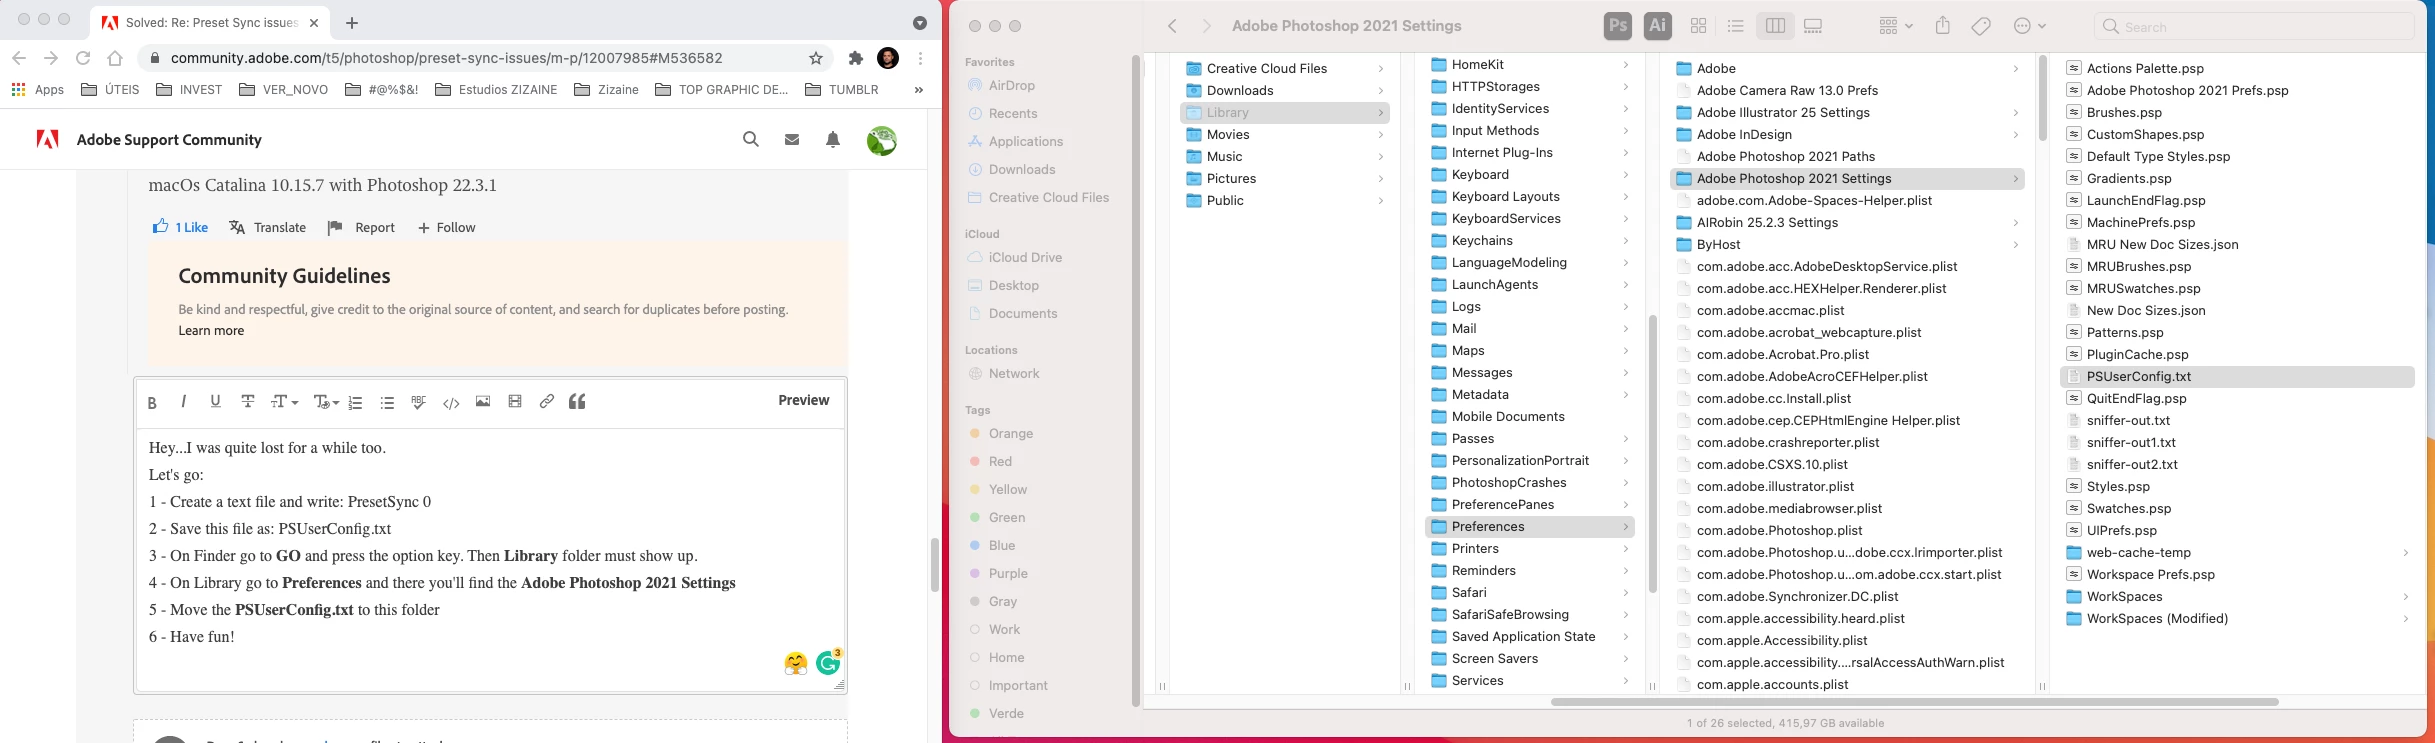
Task: Open search in Adobe Support Community header
Action: click(x=751, y=140)
